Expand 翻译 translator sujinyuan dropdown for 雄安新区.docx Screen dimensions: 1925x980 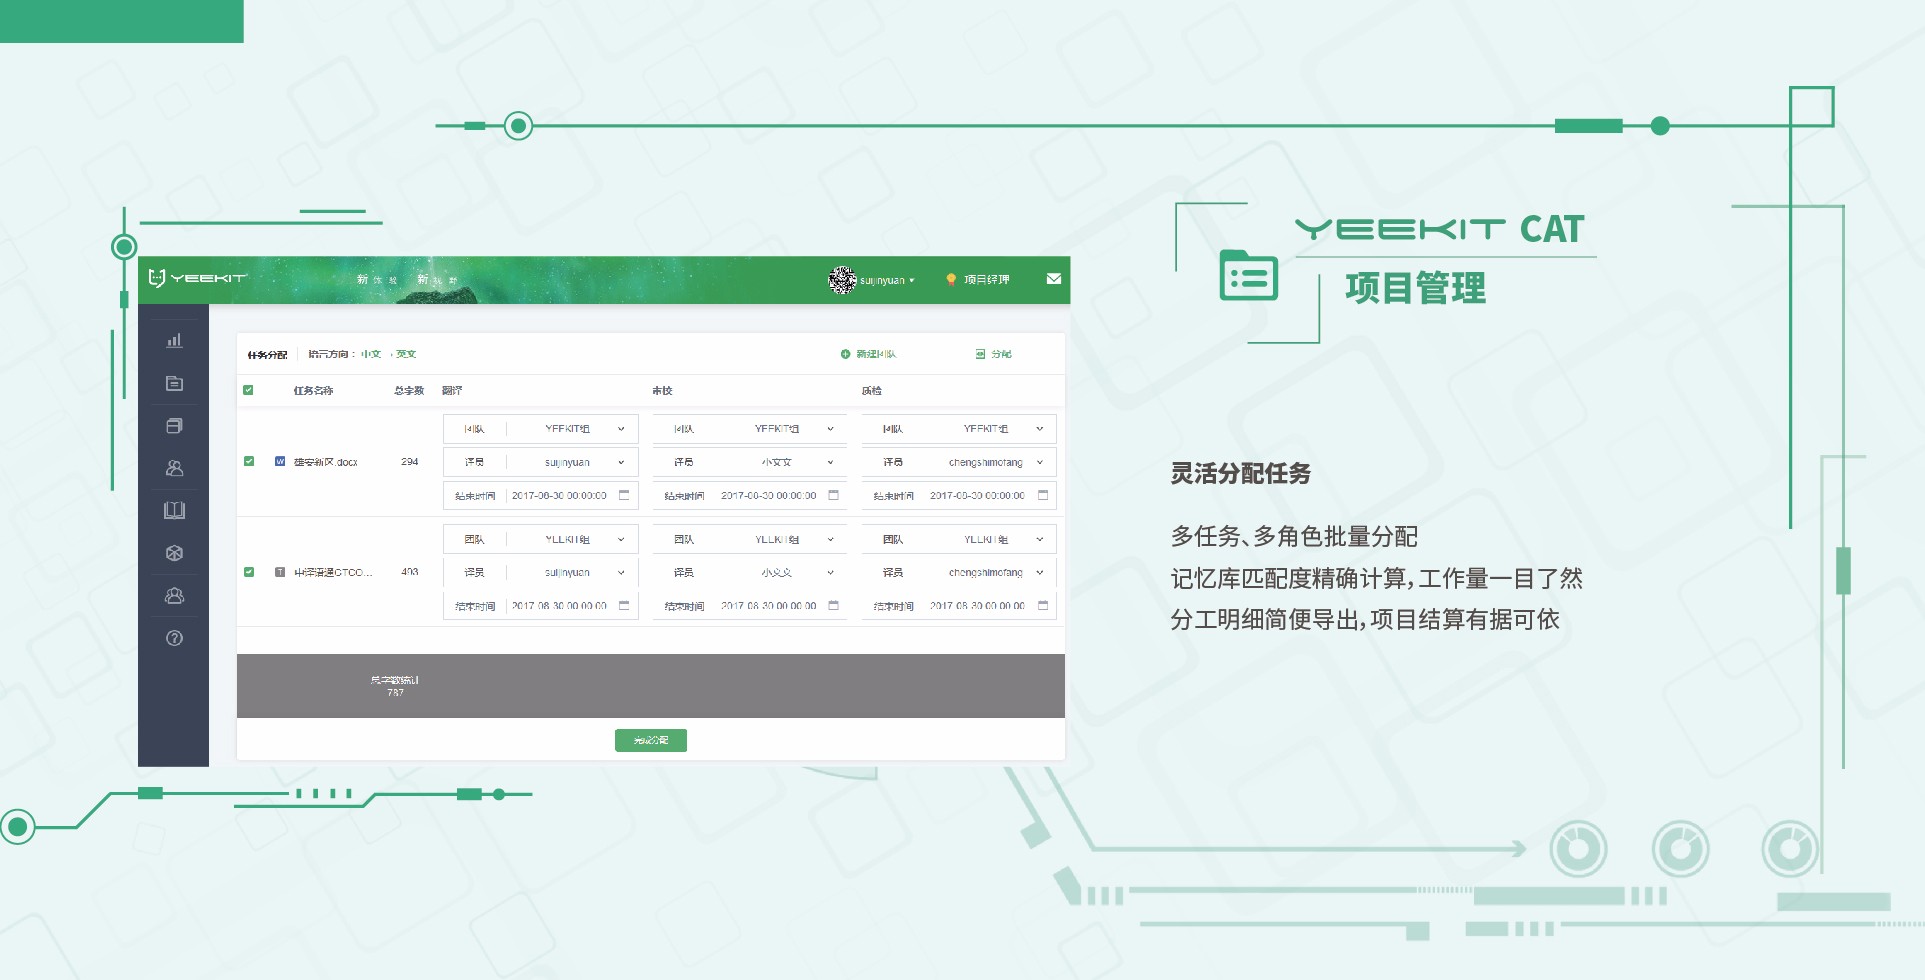point(540,462)
